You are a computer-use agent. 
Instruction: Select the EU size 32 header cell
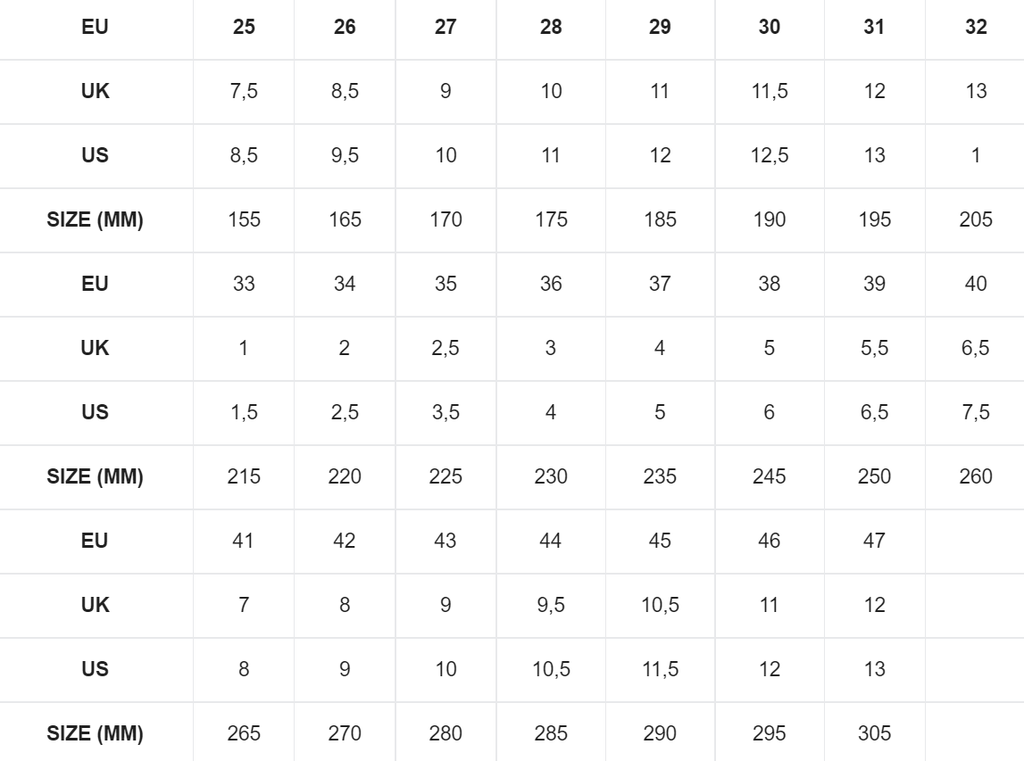pos(976,27)
